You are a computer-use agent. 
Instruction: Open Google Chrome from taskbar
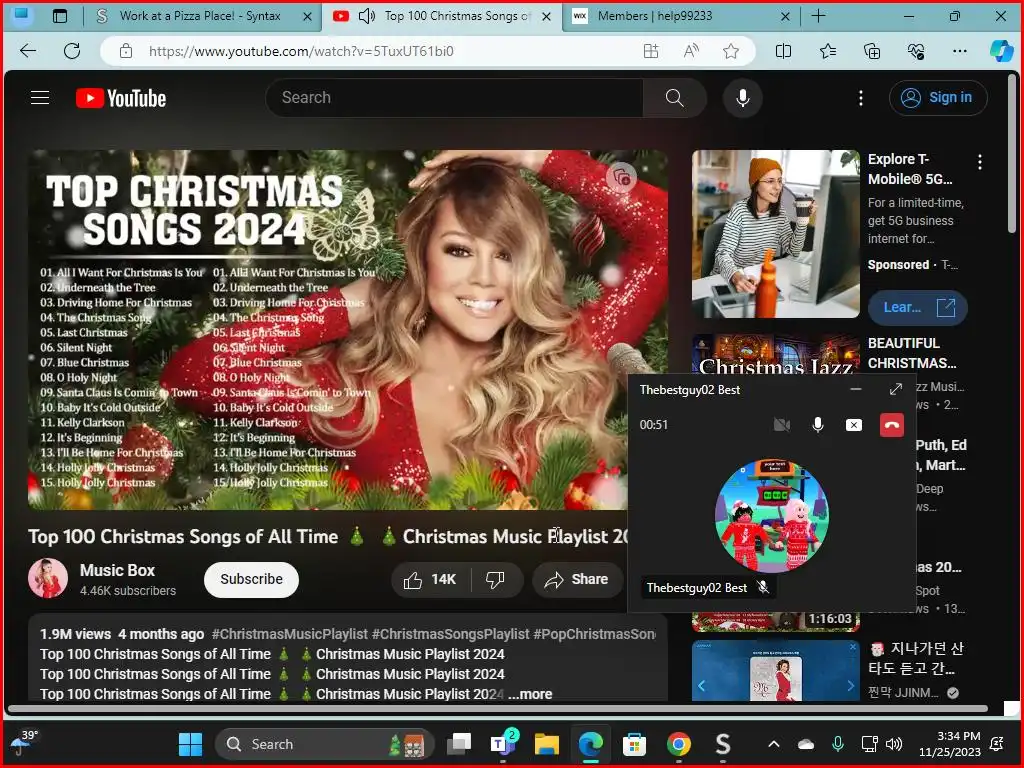pyautogui.click(x=679, y=744)
